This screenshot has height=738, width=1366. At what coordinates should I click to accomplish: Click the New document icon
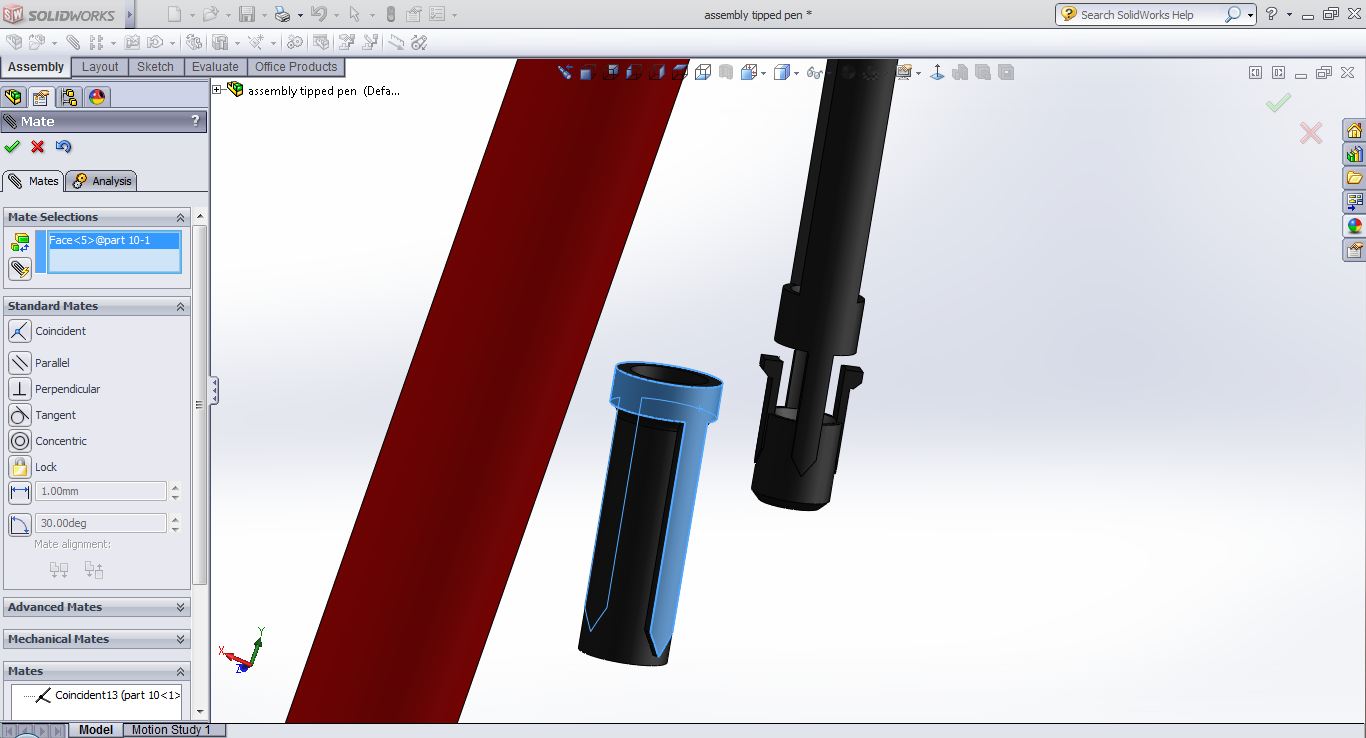174,14
